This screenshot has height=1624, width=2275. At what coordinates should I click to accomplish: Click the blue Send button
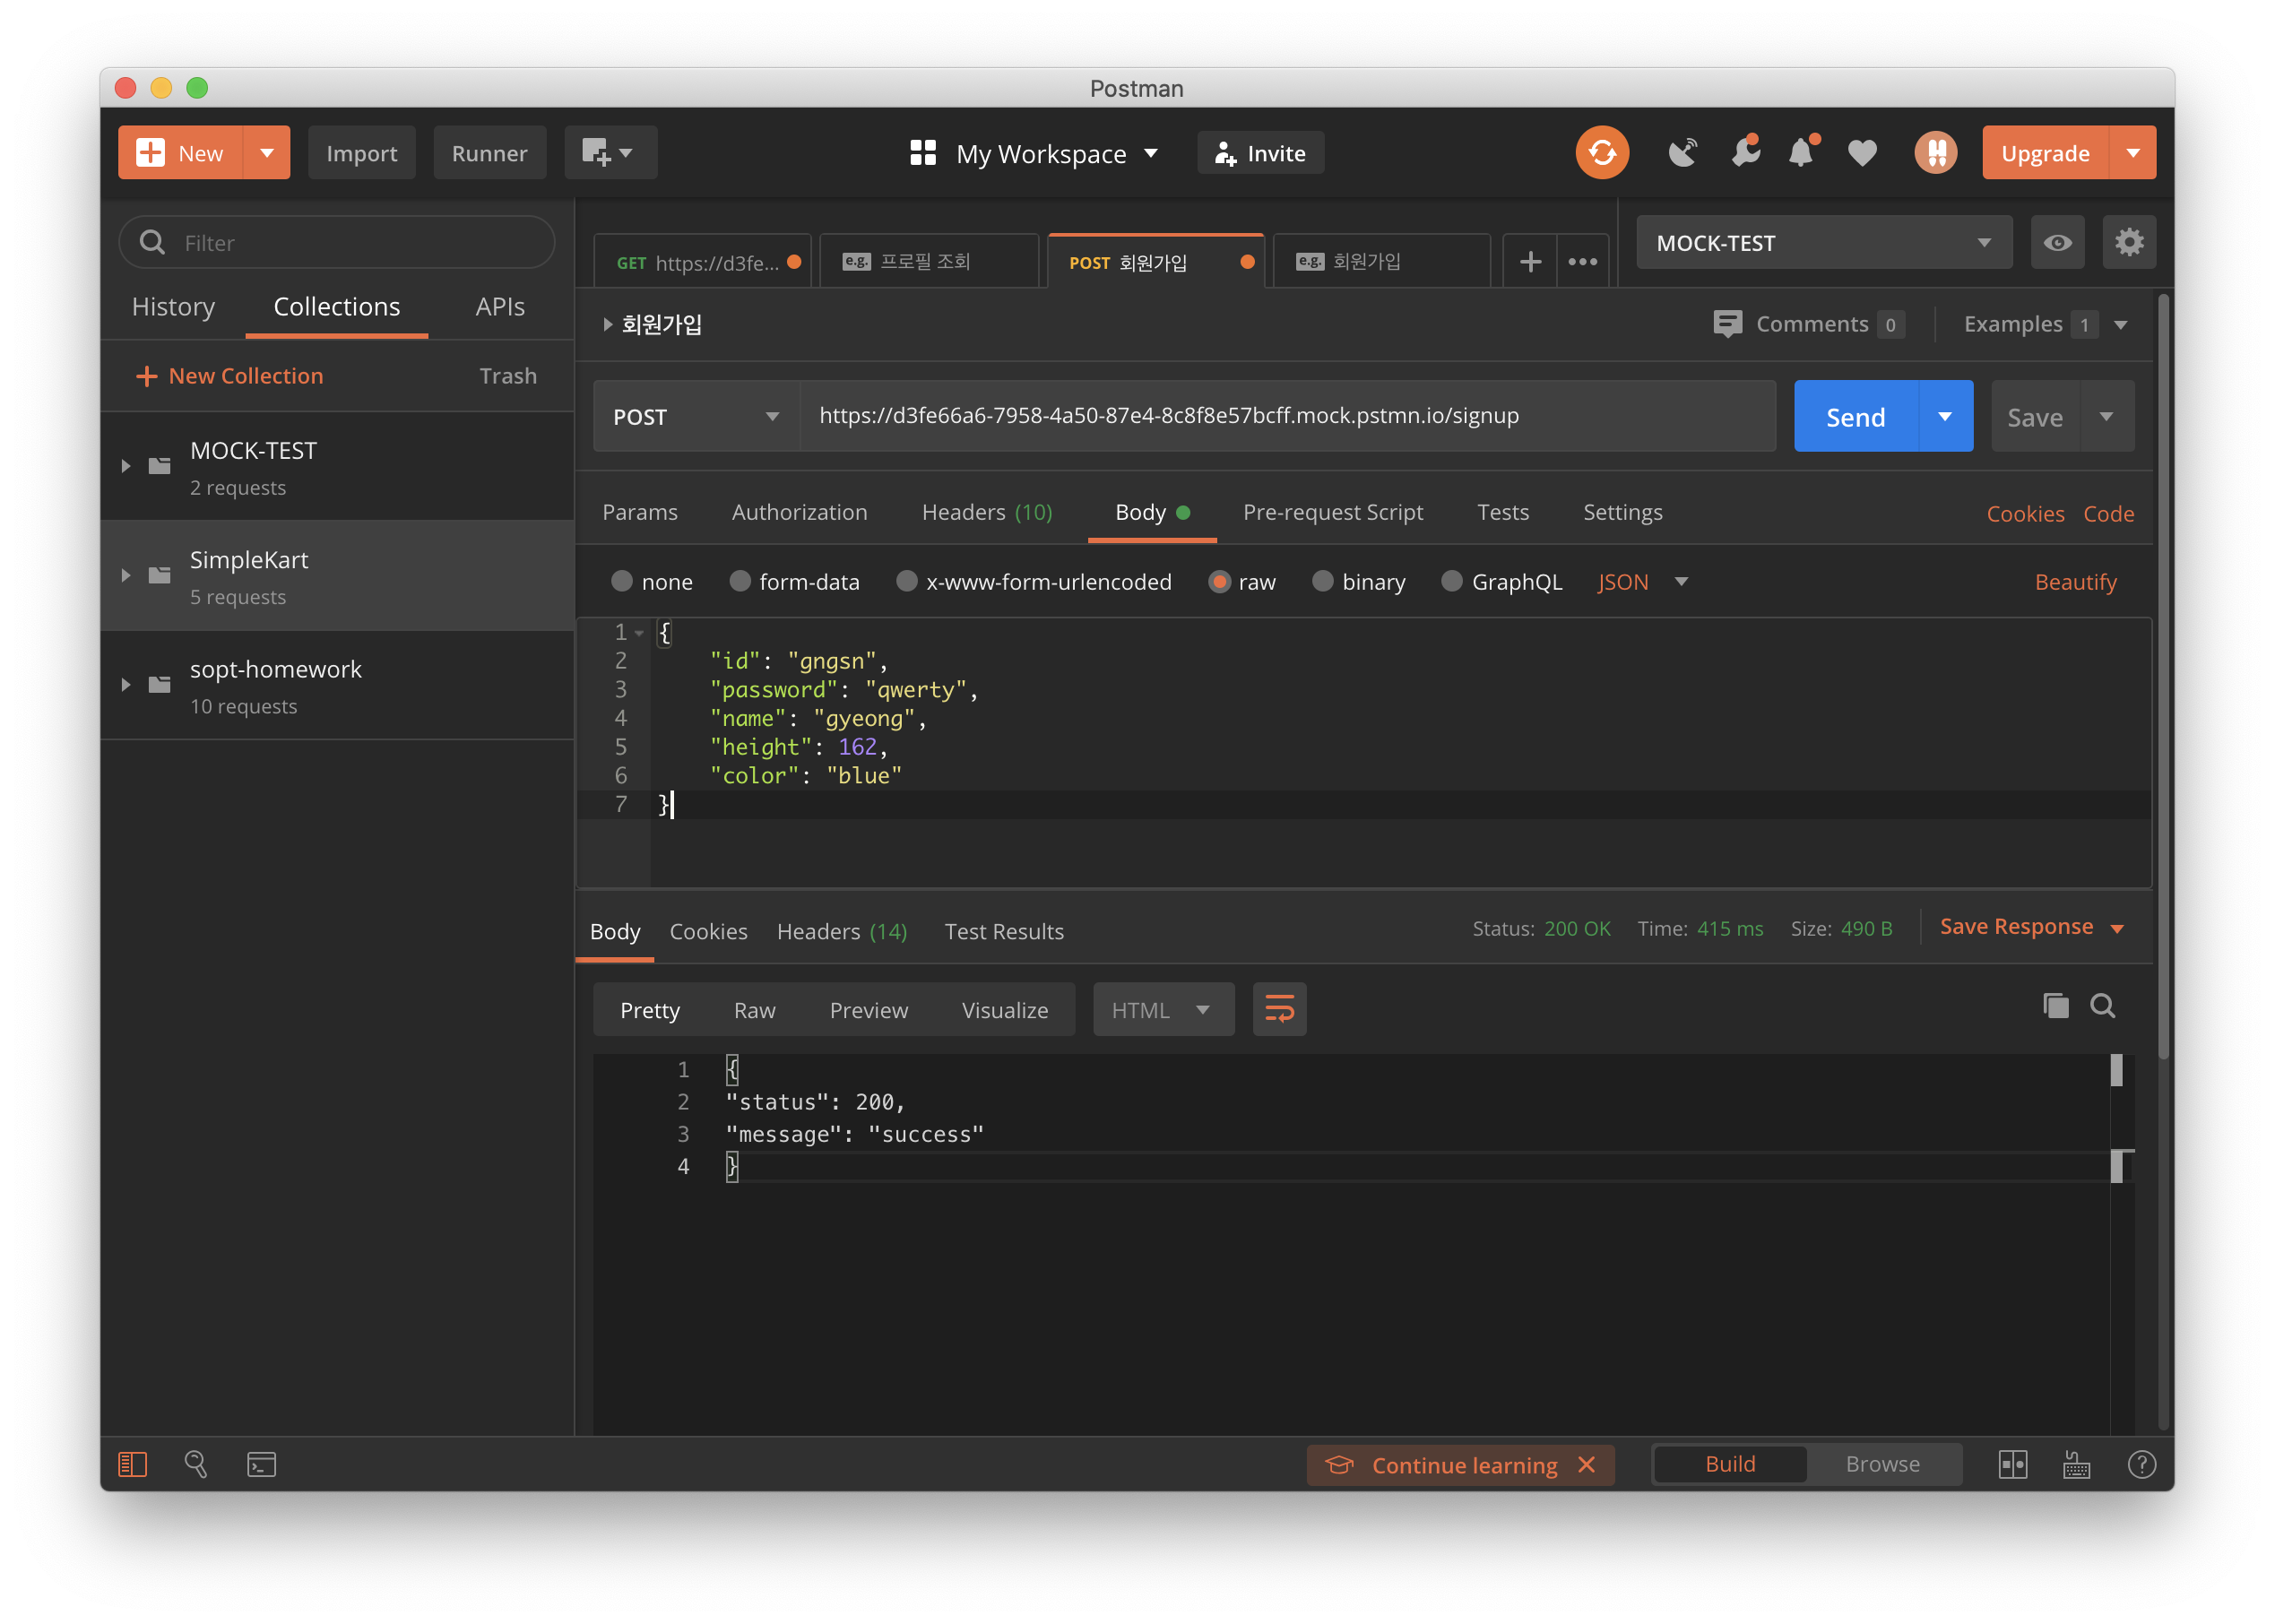[x=1855, y=417]
